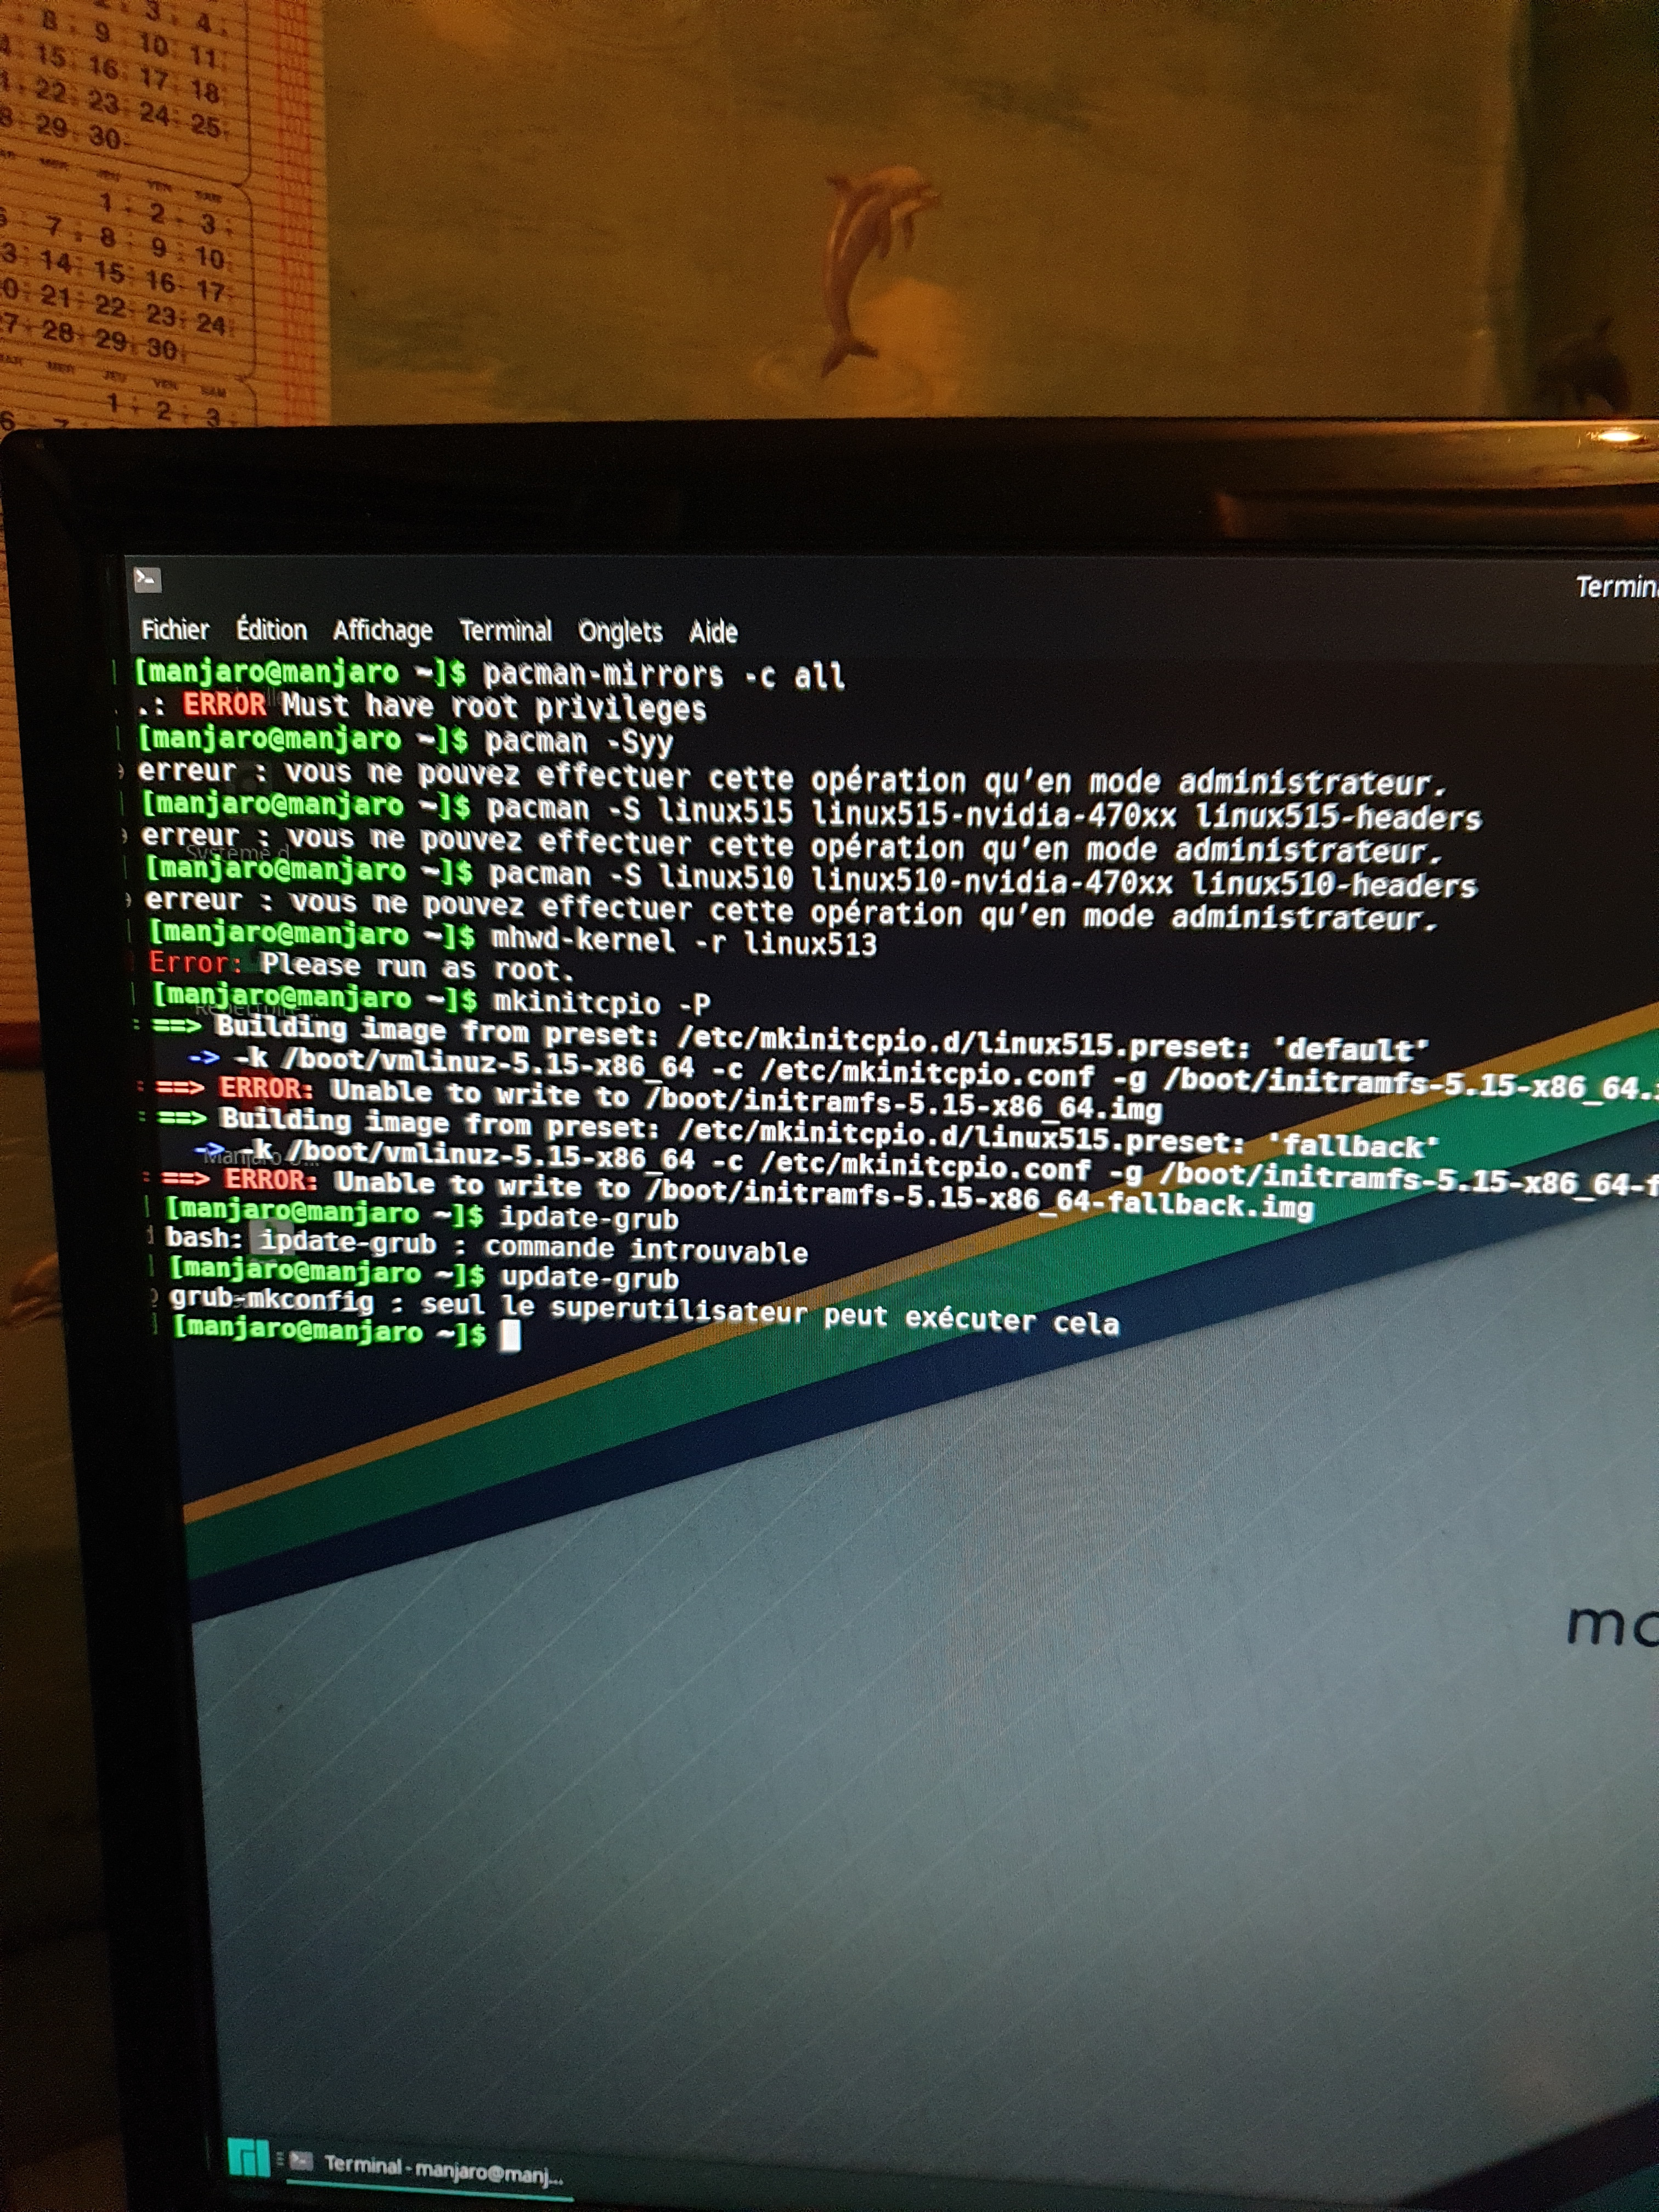Open the Onglets menu
The image size is (1659, 2212).
click(620, 632)
